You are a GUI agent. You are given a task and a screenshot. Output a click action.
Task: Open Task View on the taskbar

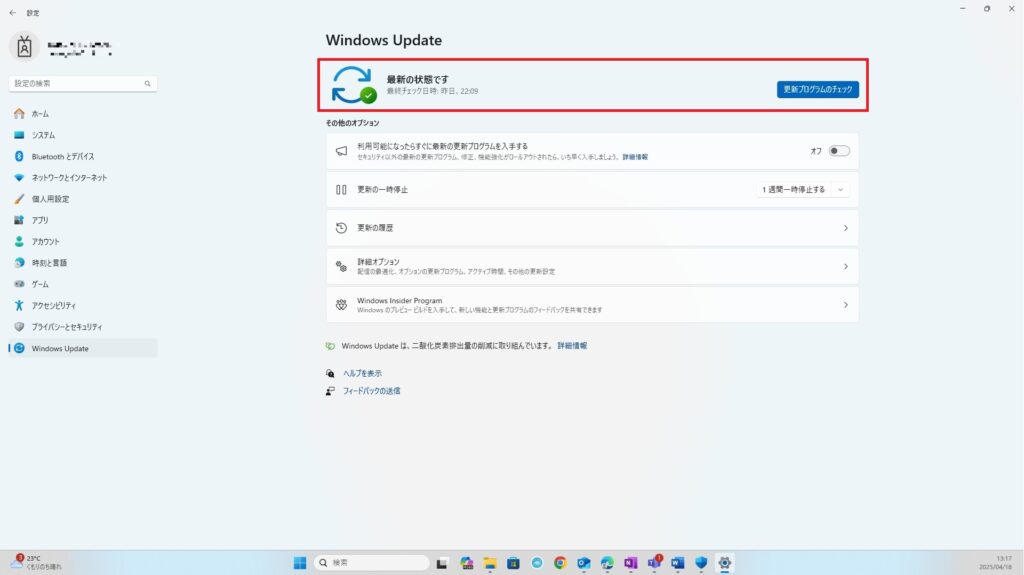442,563
